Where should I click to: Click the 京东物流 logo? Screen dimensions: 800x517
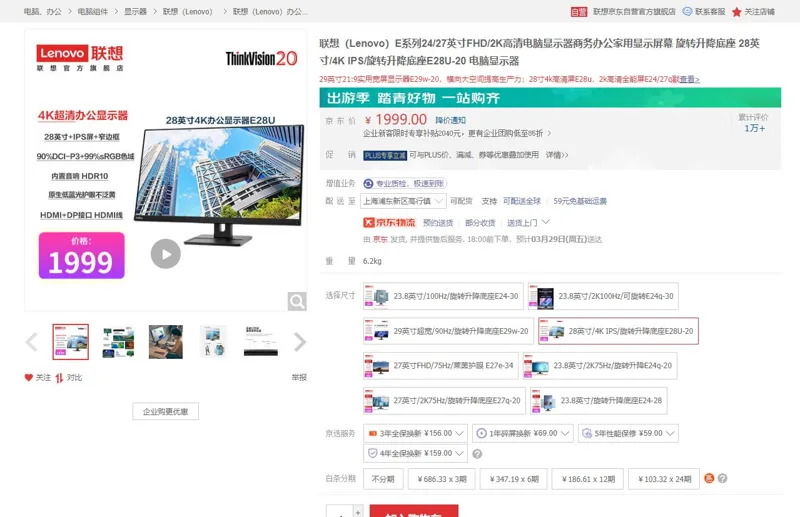click(x=389, y=223)
